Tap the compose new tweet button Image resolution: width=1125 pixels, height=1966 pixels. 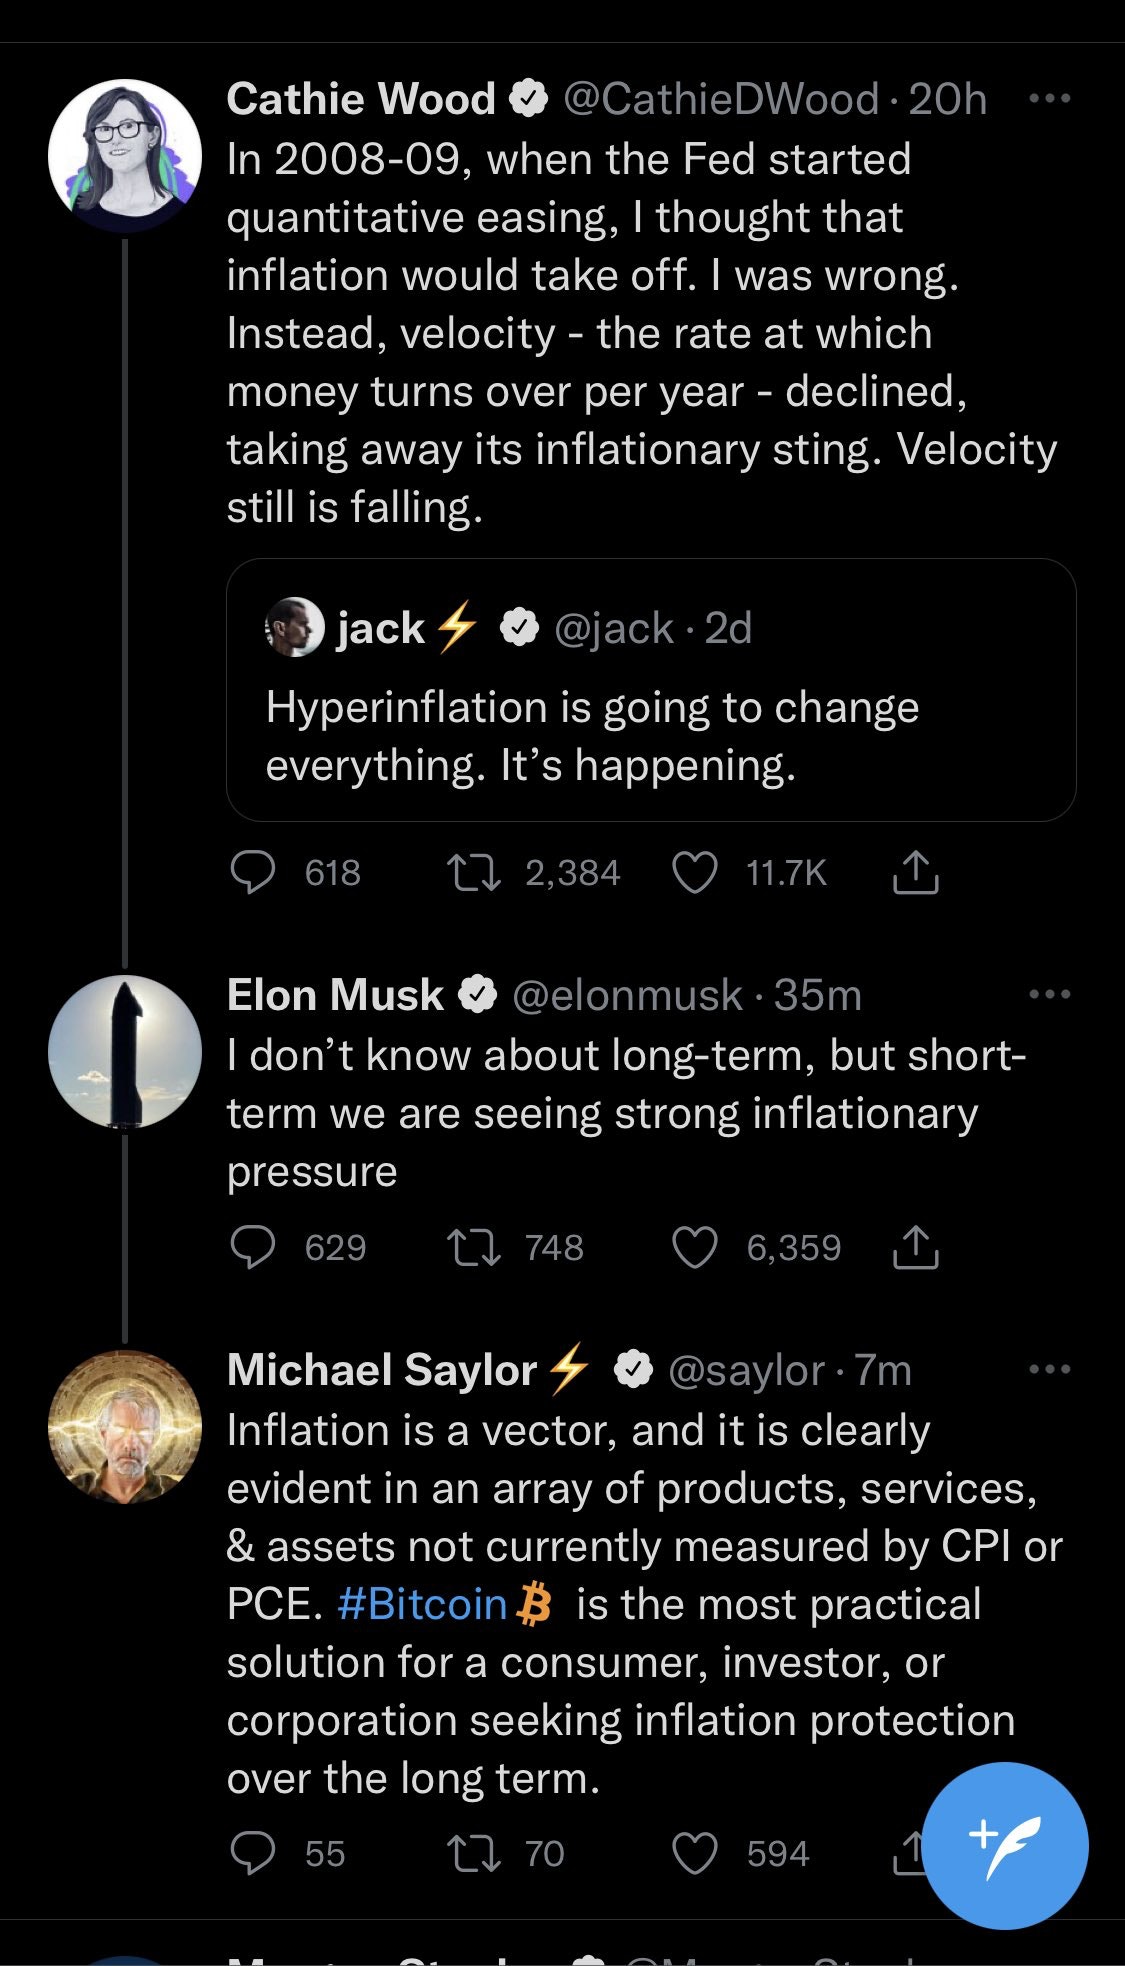[x=1005, y=1845]
